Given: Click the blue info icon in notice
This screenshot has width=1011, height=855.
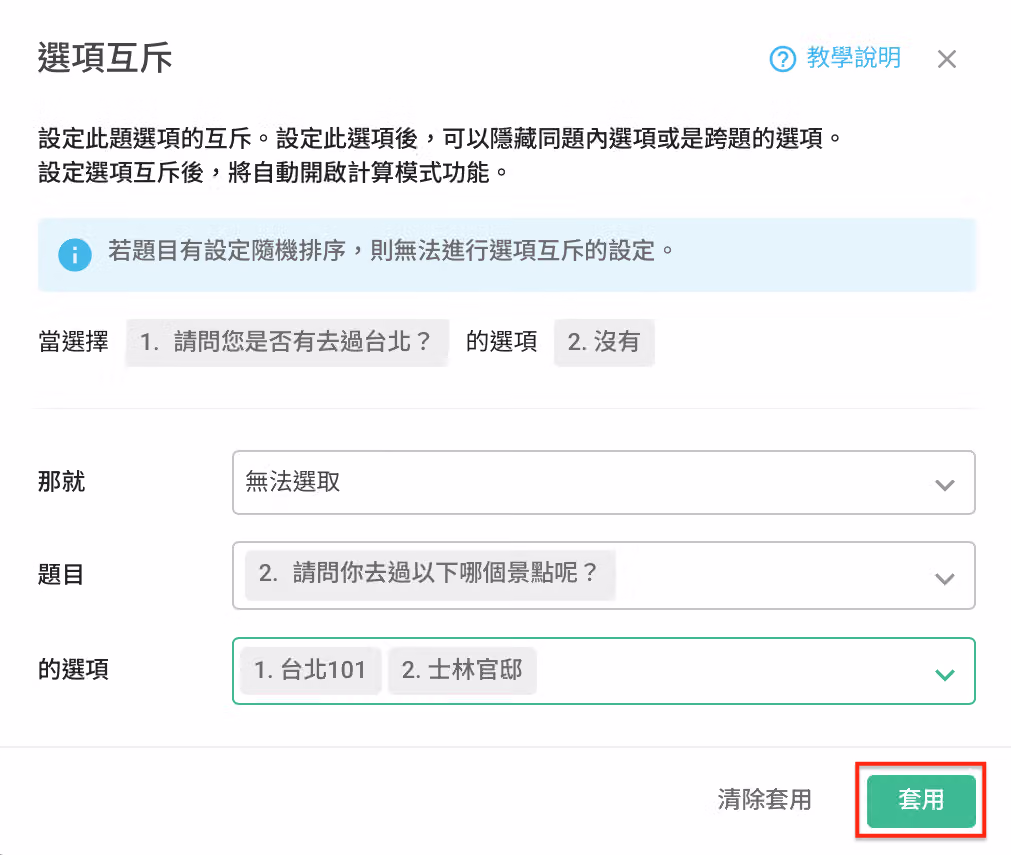Looking at the screenshot, I should point(75,255).
